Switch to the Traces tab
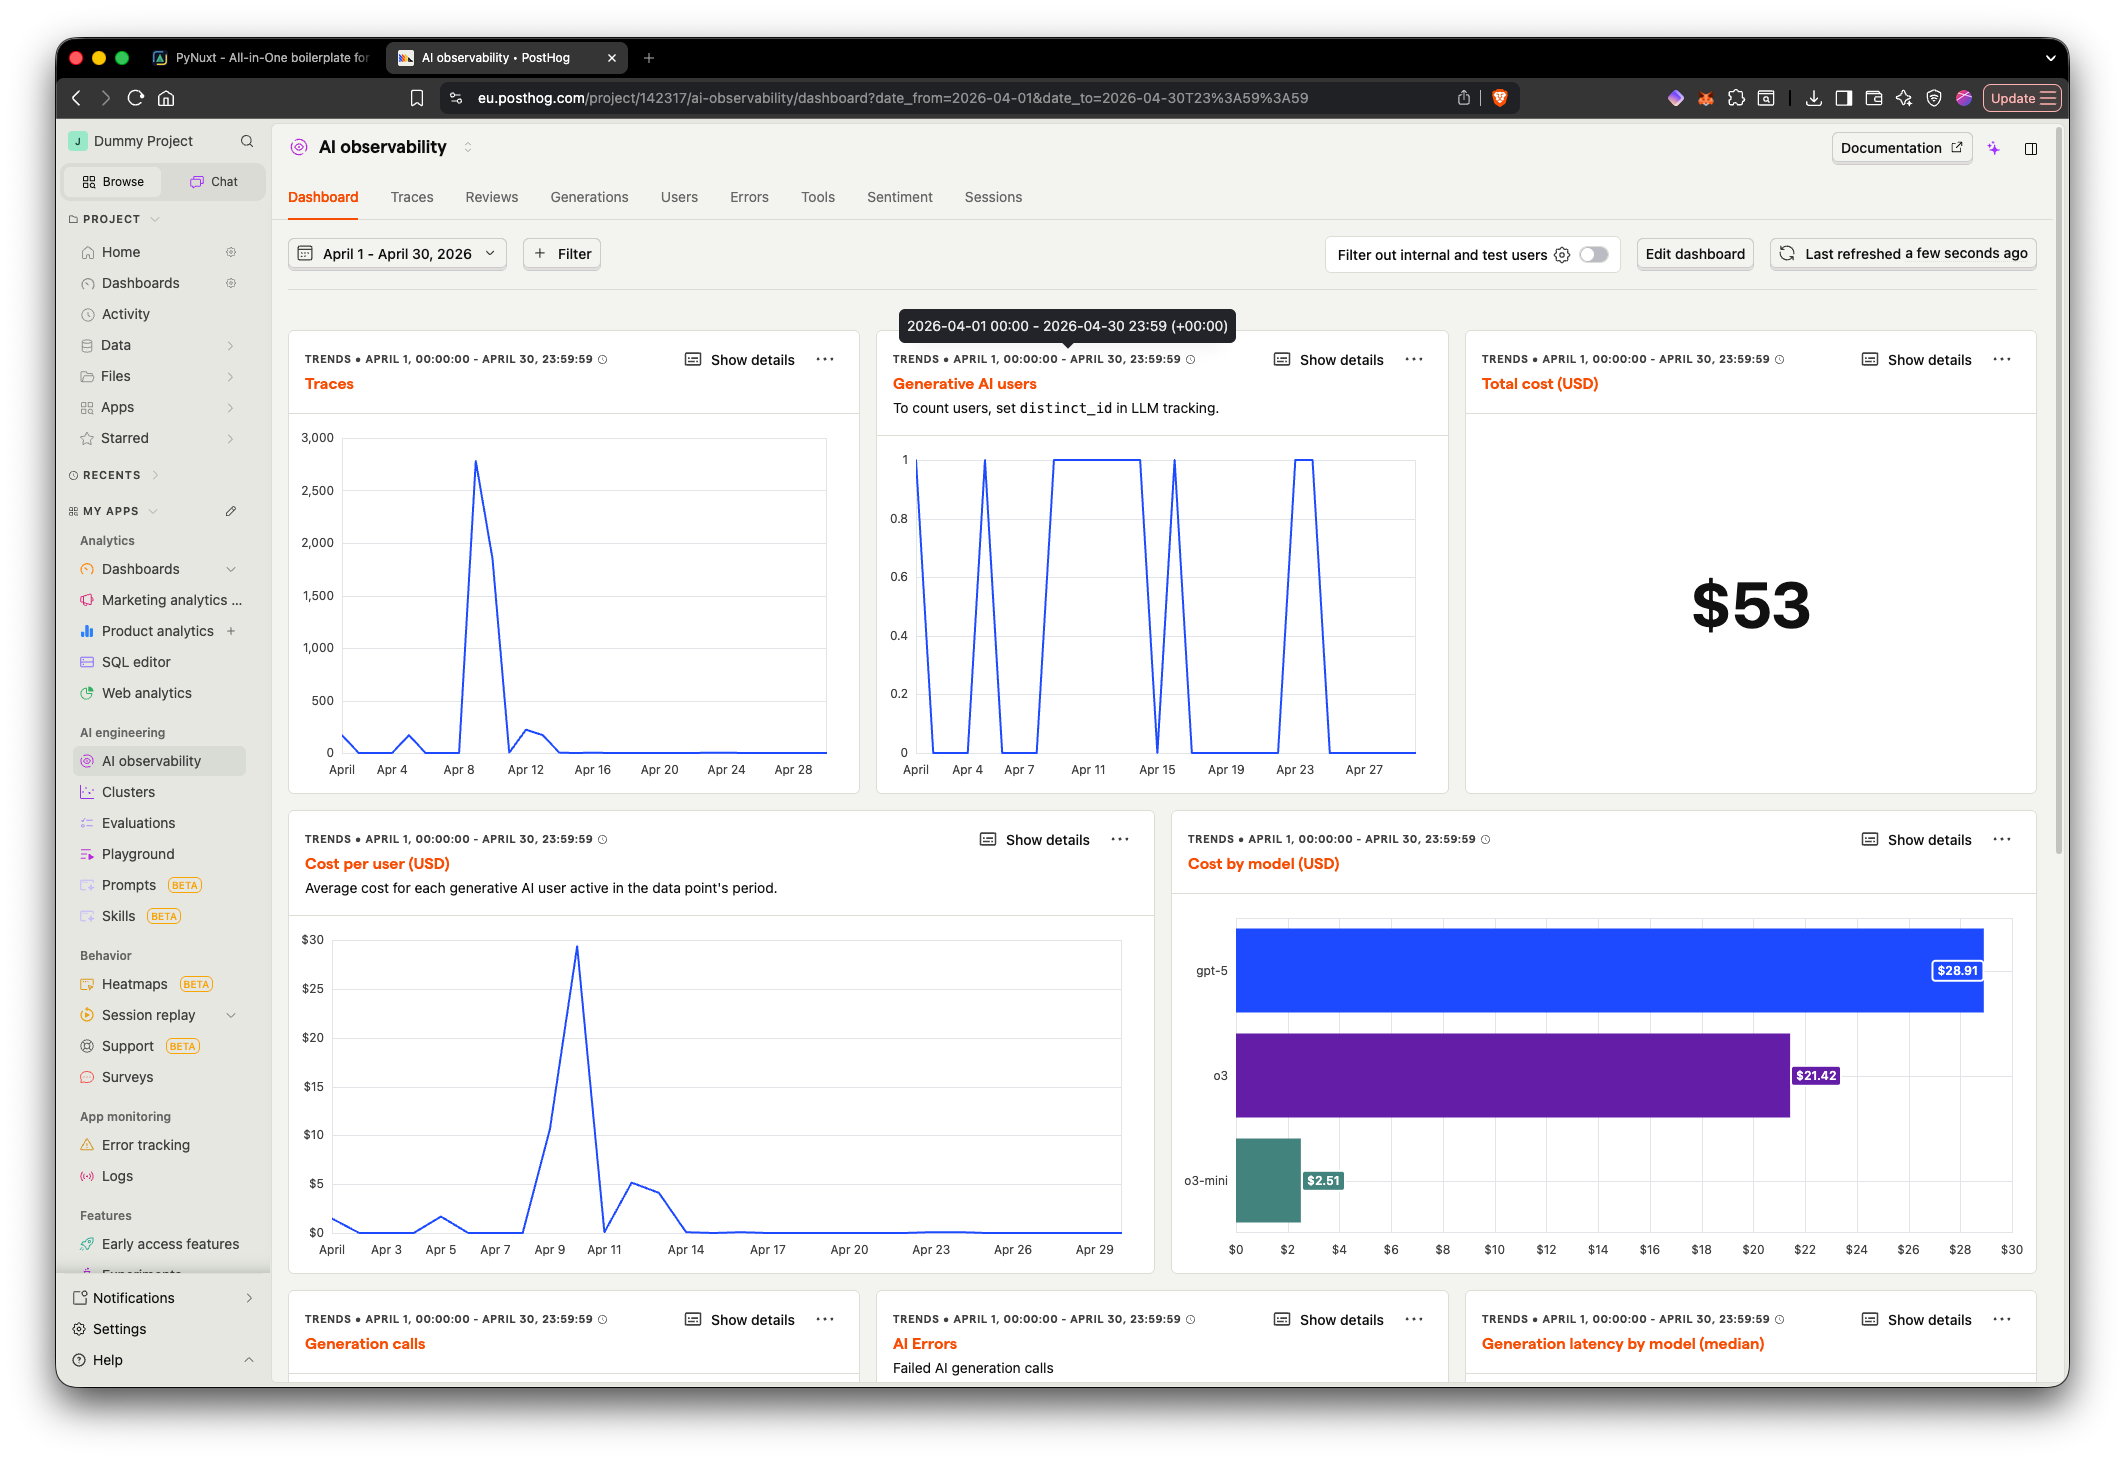The height and width of the screenshot is (1461, 2125). pyautogui.click(x=412, y=197)
